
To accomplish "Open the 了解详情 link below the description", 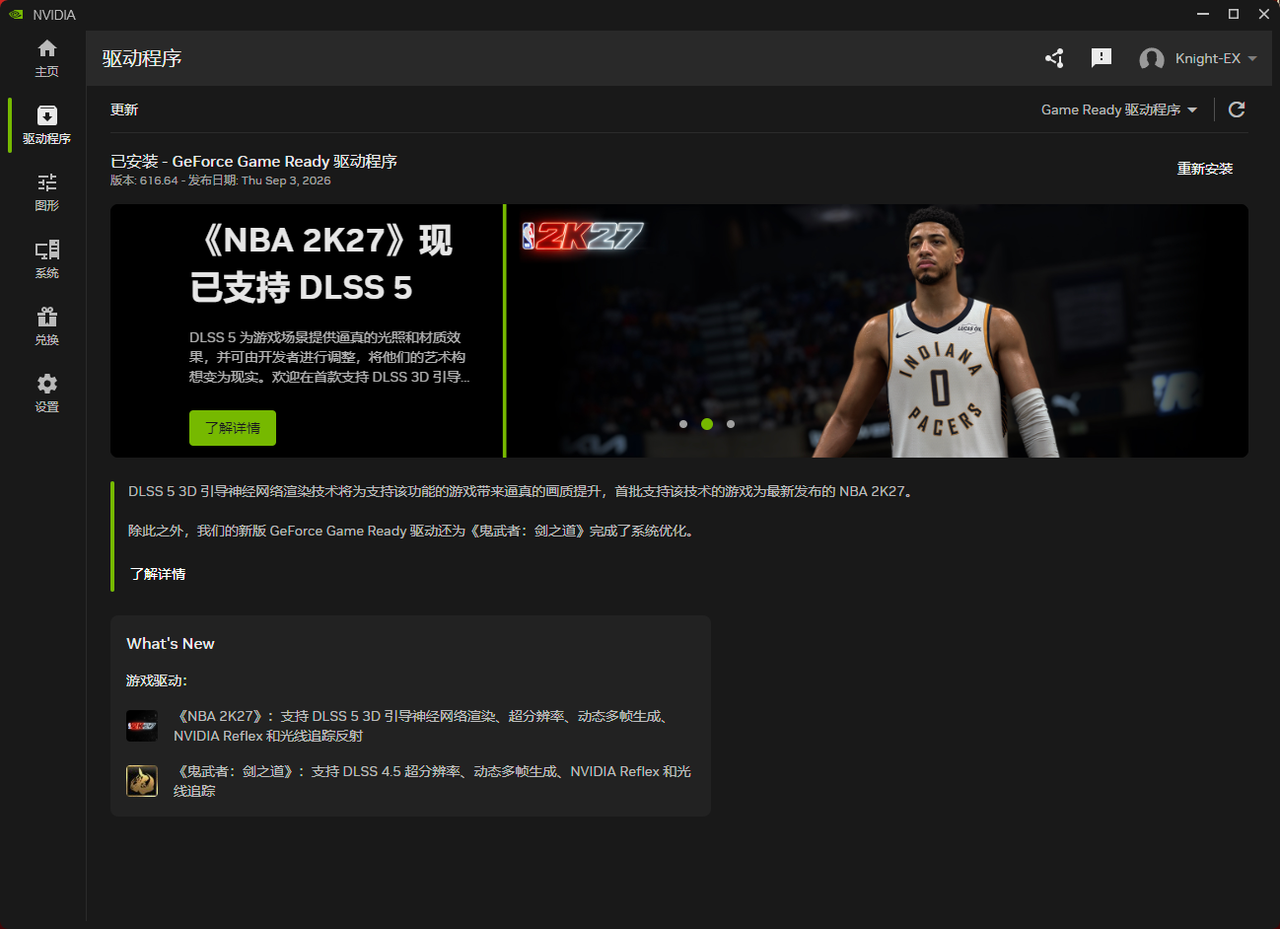I will (157, 574).
